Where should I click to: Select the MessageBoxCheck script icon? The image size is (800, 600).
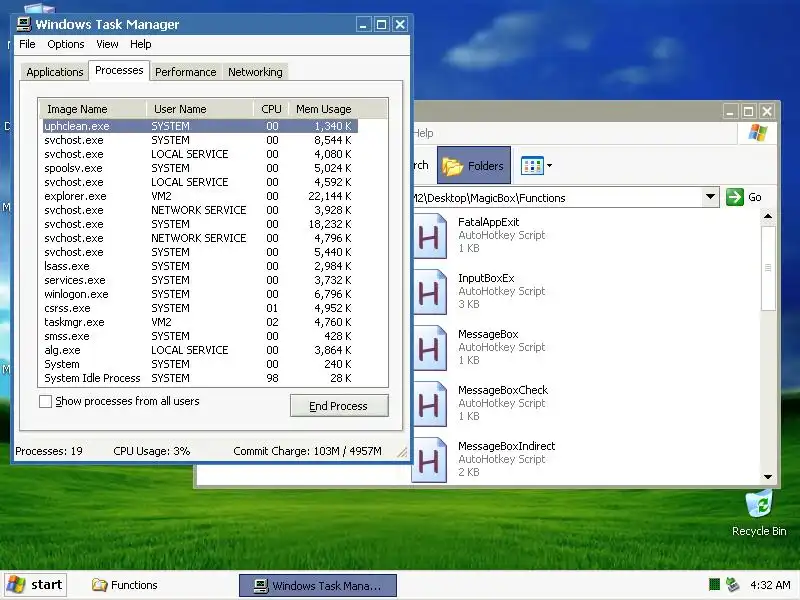point(430,404)
